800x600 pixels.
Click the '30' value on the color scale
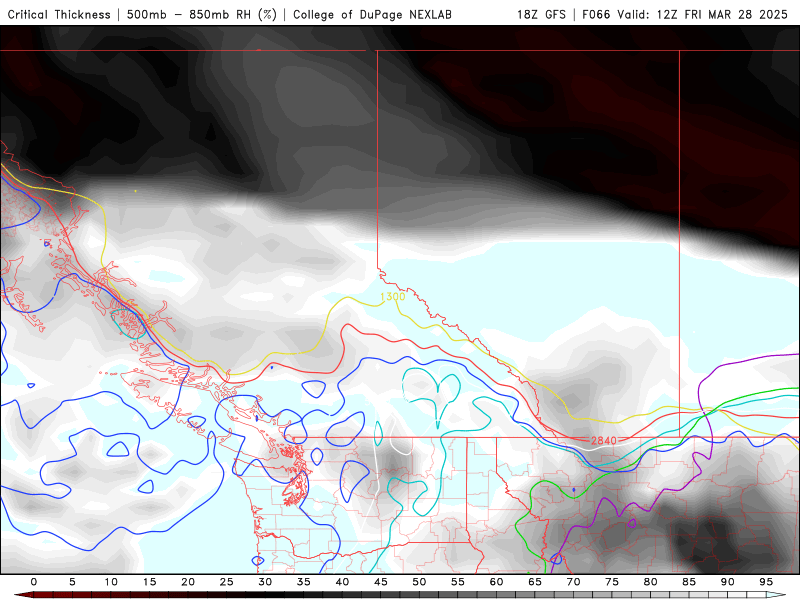(265, 582)
